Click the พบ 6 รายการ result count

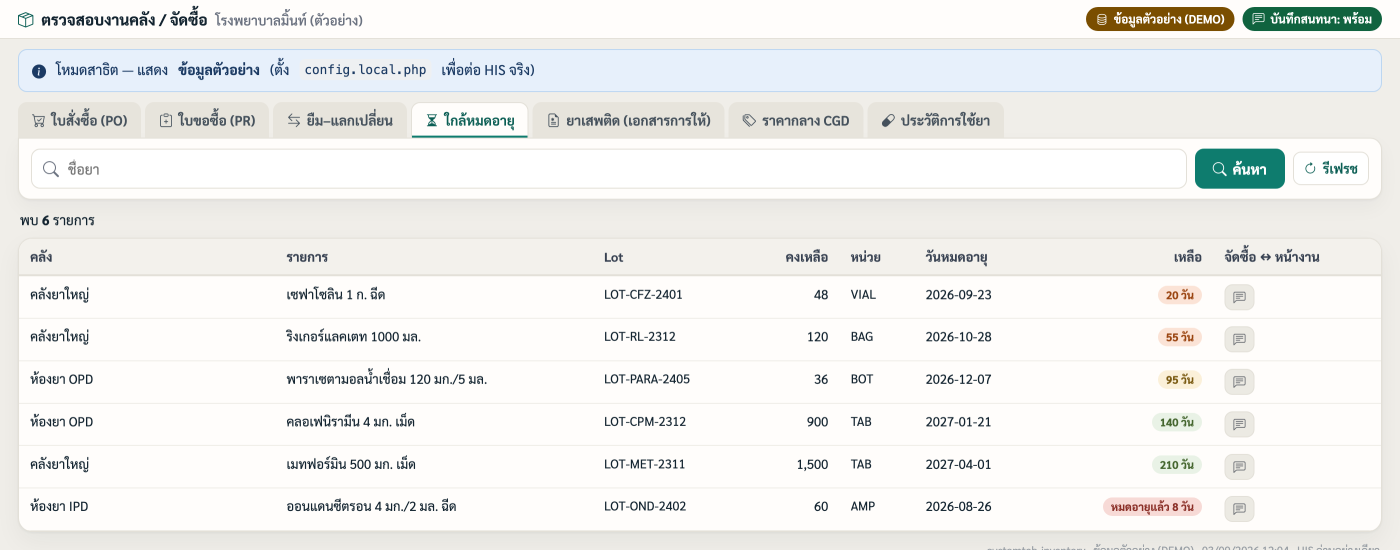pyautogui.click(x=57, y=220)
